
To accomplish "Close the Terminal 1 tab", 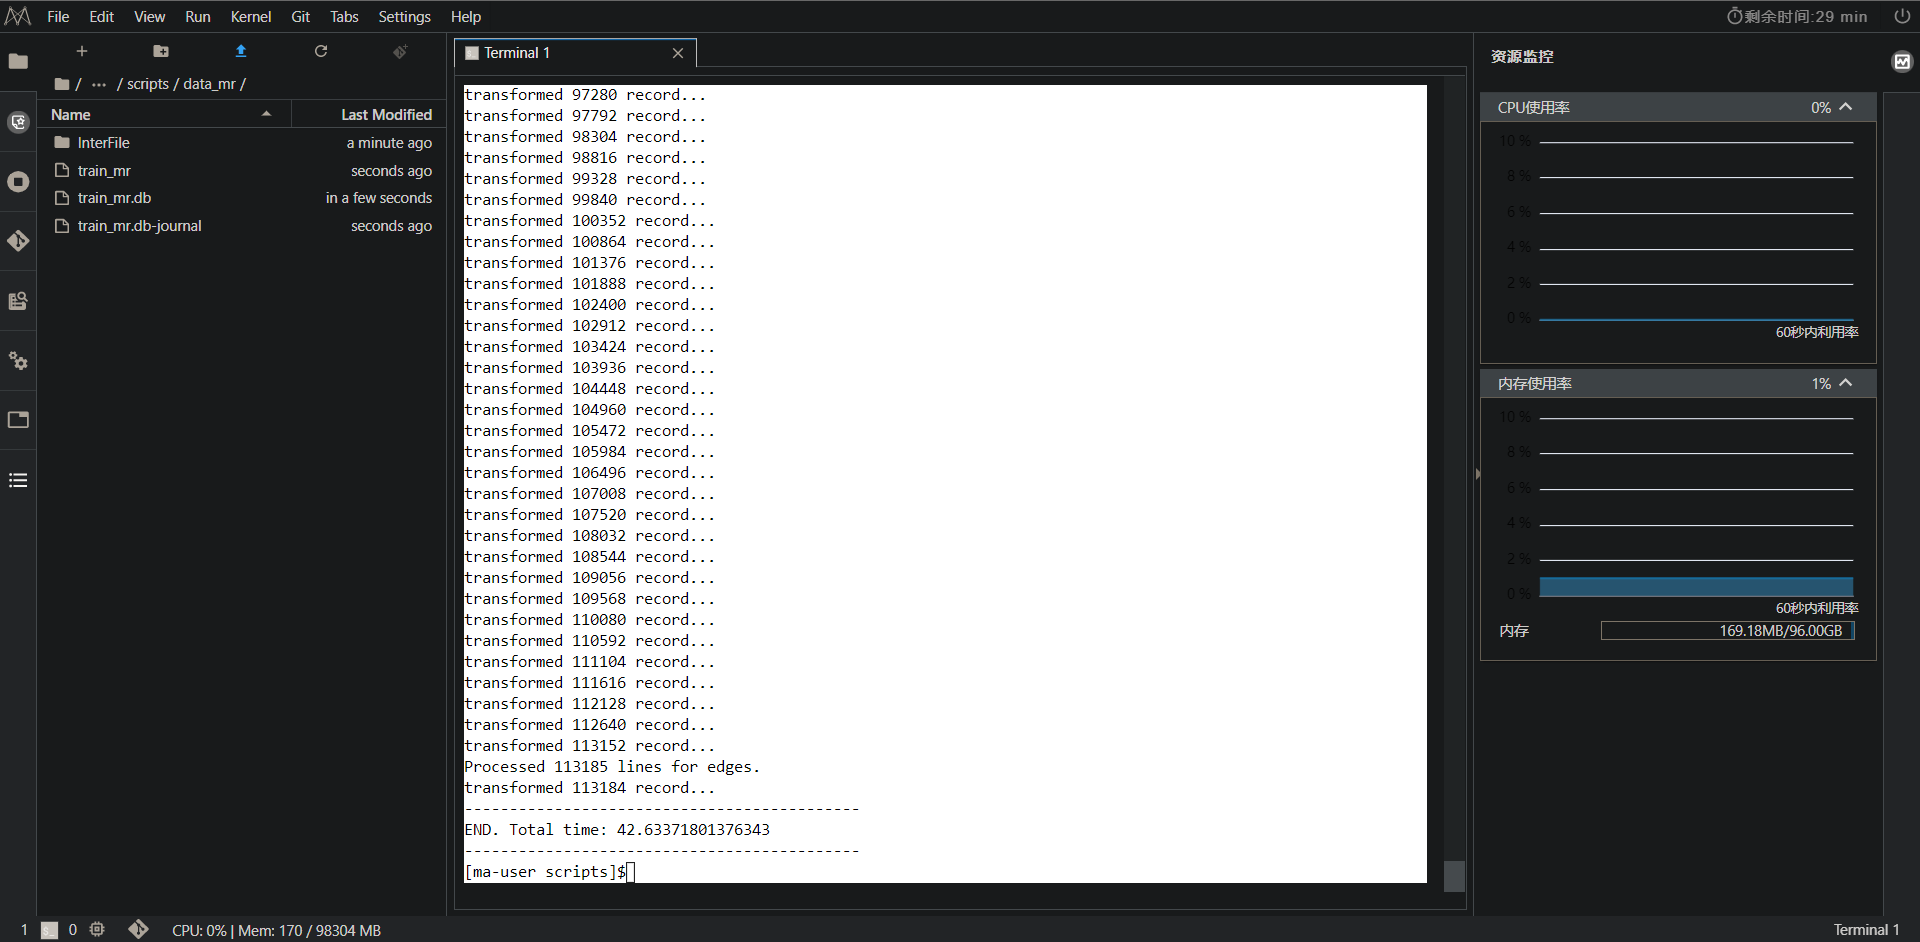I will coord(678,53).
